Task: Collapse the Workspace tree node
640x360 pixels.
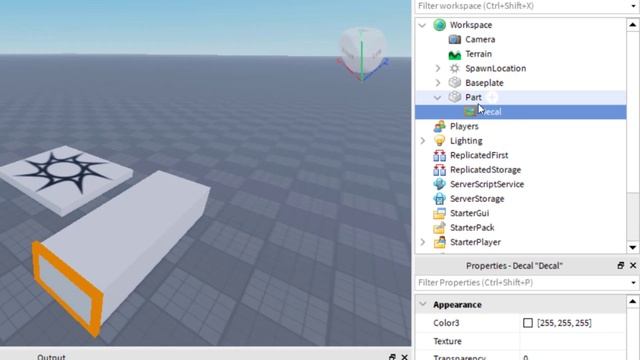Action: coord(423,25)
